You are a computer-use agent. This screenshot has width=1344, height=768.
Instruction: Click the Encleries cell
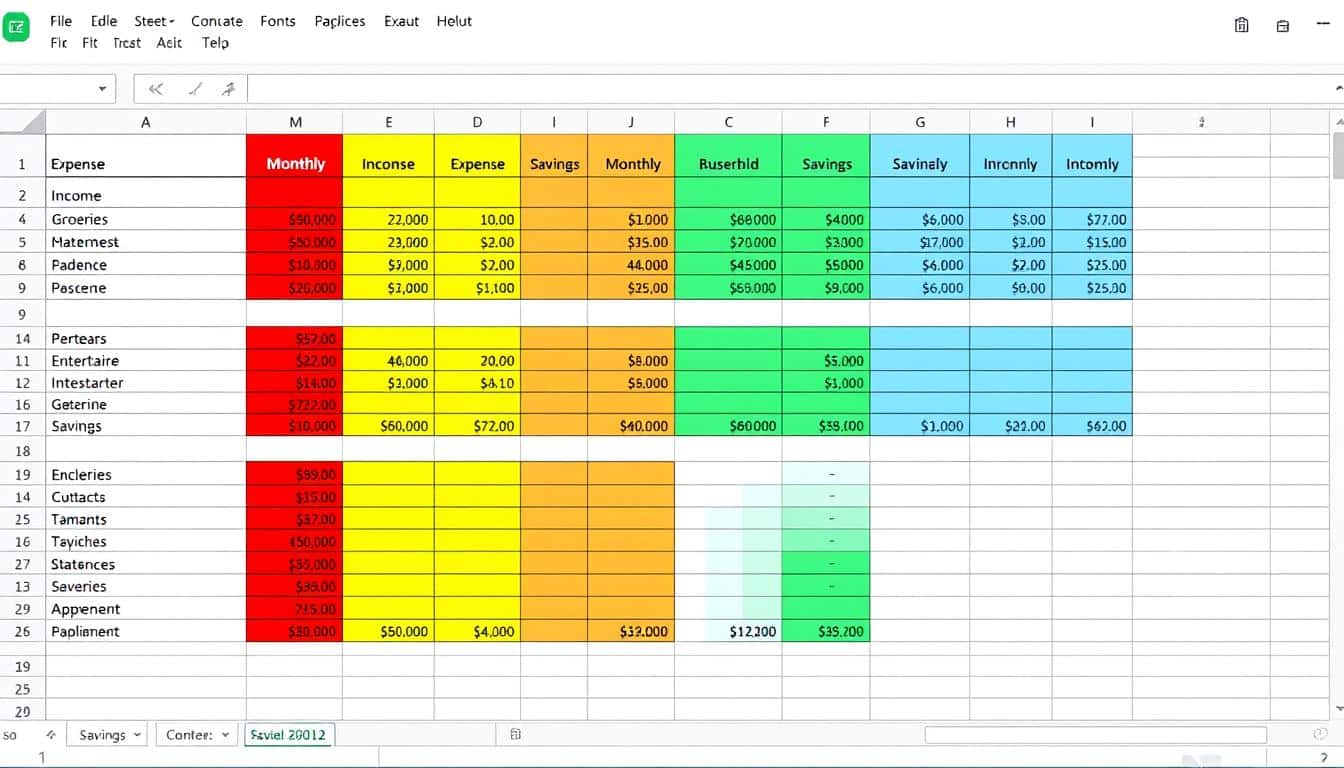coord(146,475)
